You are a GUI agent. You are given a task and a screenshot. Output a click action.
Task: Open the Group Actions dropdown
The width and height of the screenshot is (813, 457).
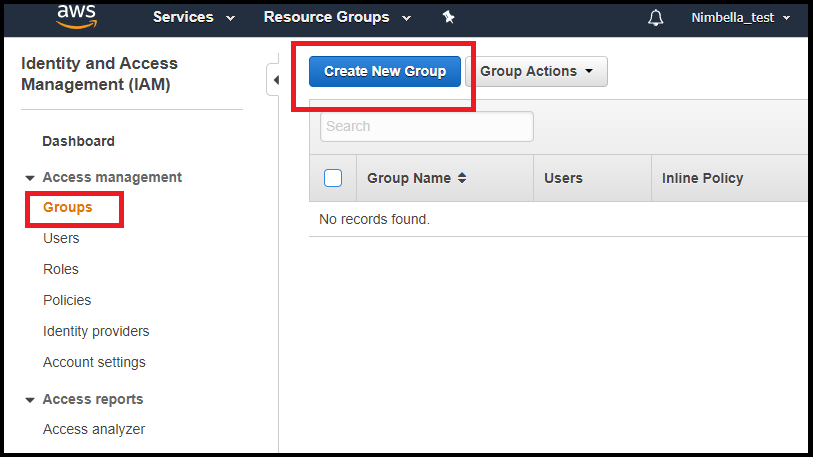(536, 72)
